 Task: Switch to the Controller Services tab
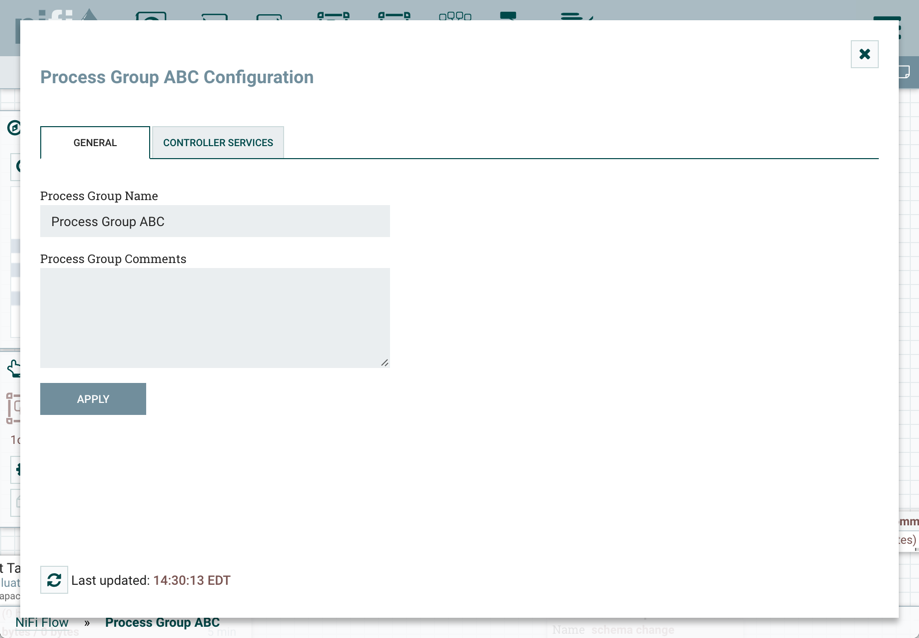(218, 143)
